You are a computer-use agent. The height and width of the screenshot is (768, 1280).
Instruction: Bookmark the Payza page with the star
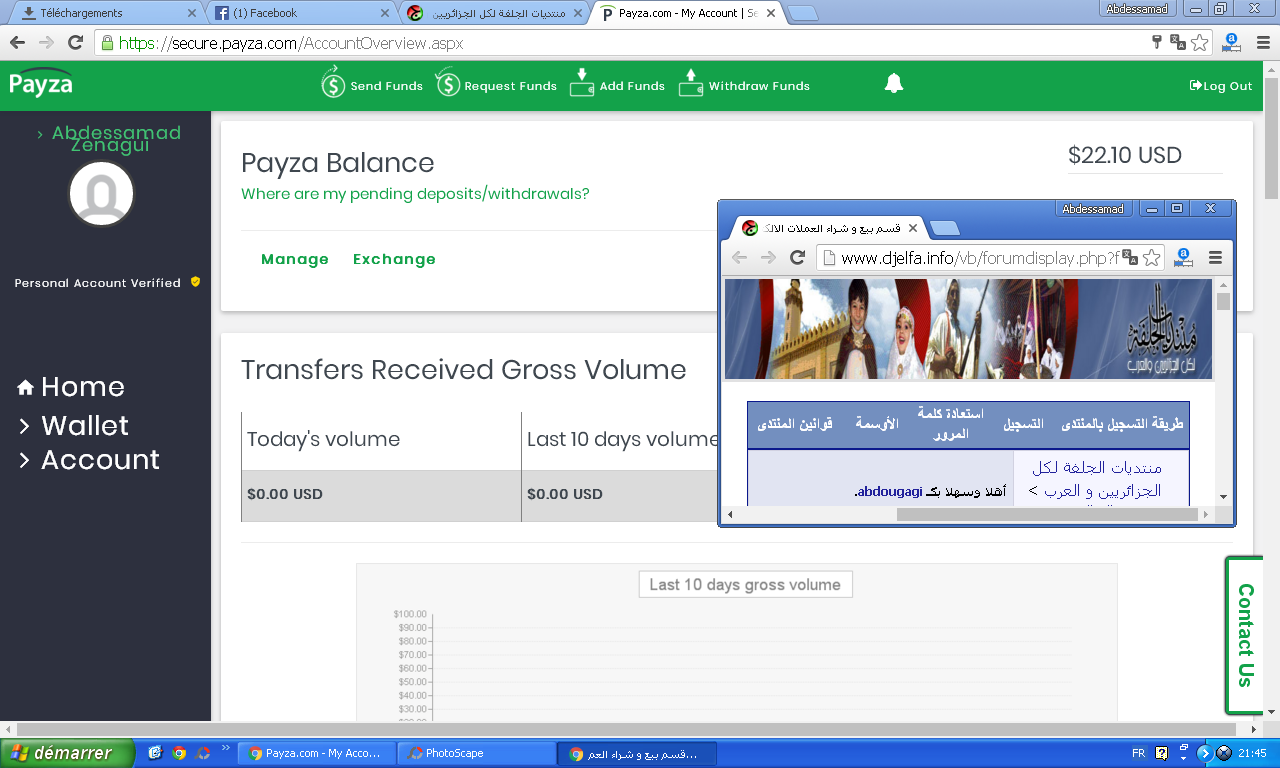click(x=1200, y=43)
